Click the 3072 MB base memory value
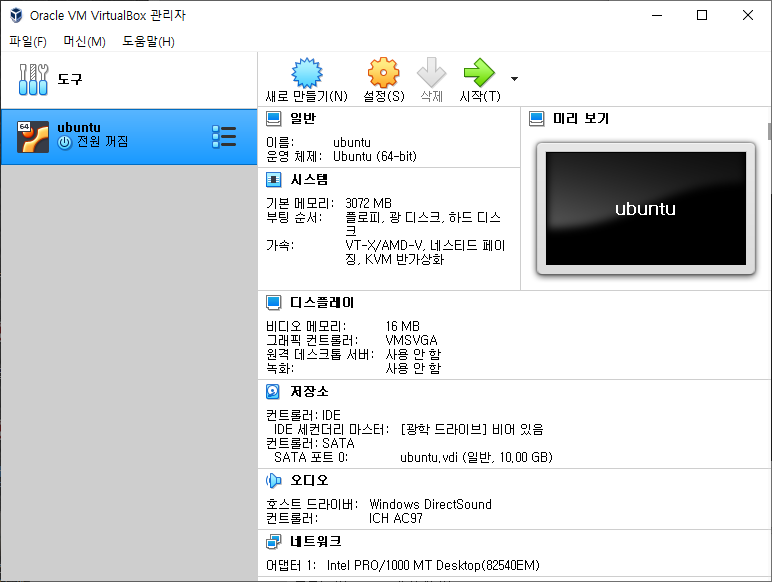Viewport: 772px width, 582px height. [x=368, y=203]
